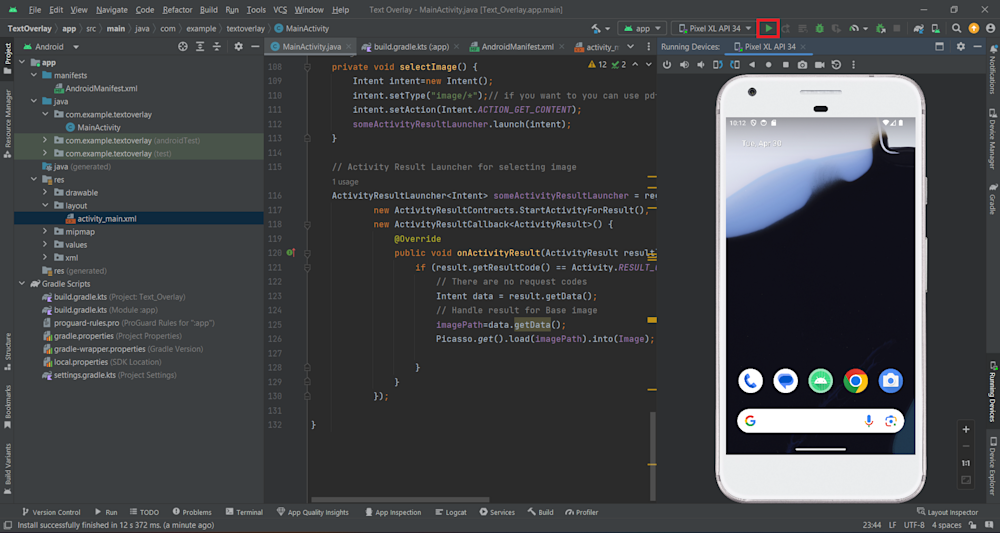The width and height of the screenshot is (1000, 533).
Task: Expand the mipmap folder
Action: click(45, 231)
